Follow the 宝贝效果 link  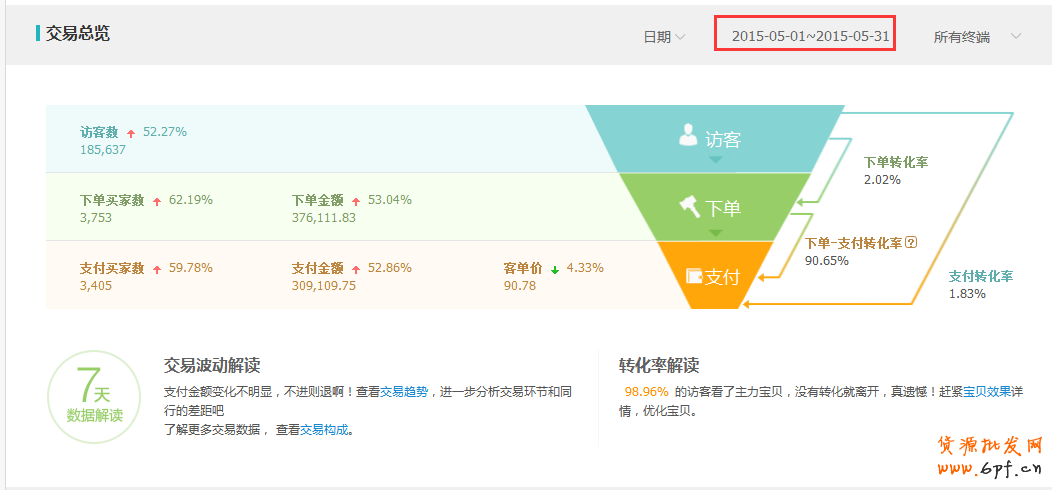click(987, 392)
